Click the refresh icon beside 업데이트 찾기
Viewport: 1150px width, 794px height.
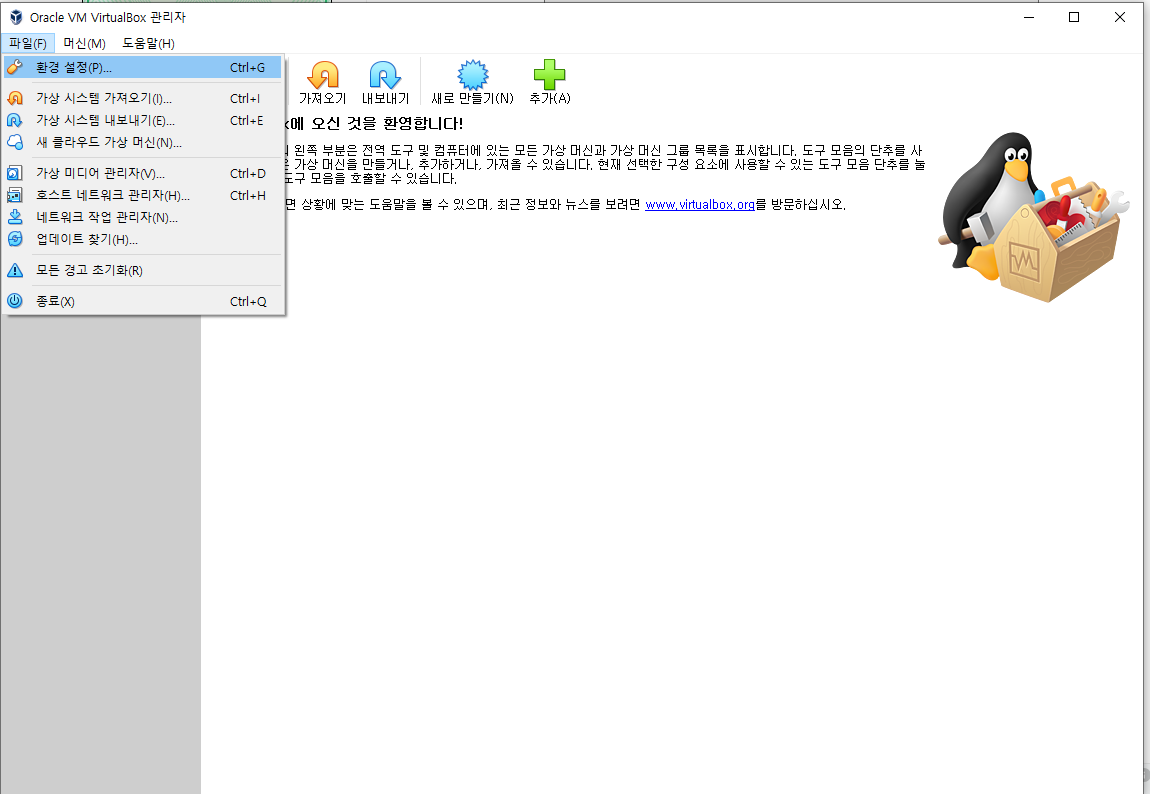point(15,239)
